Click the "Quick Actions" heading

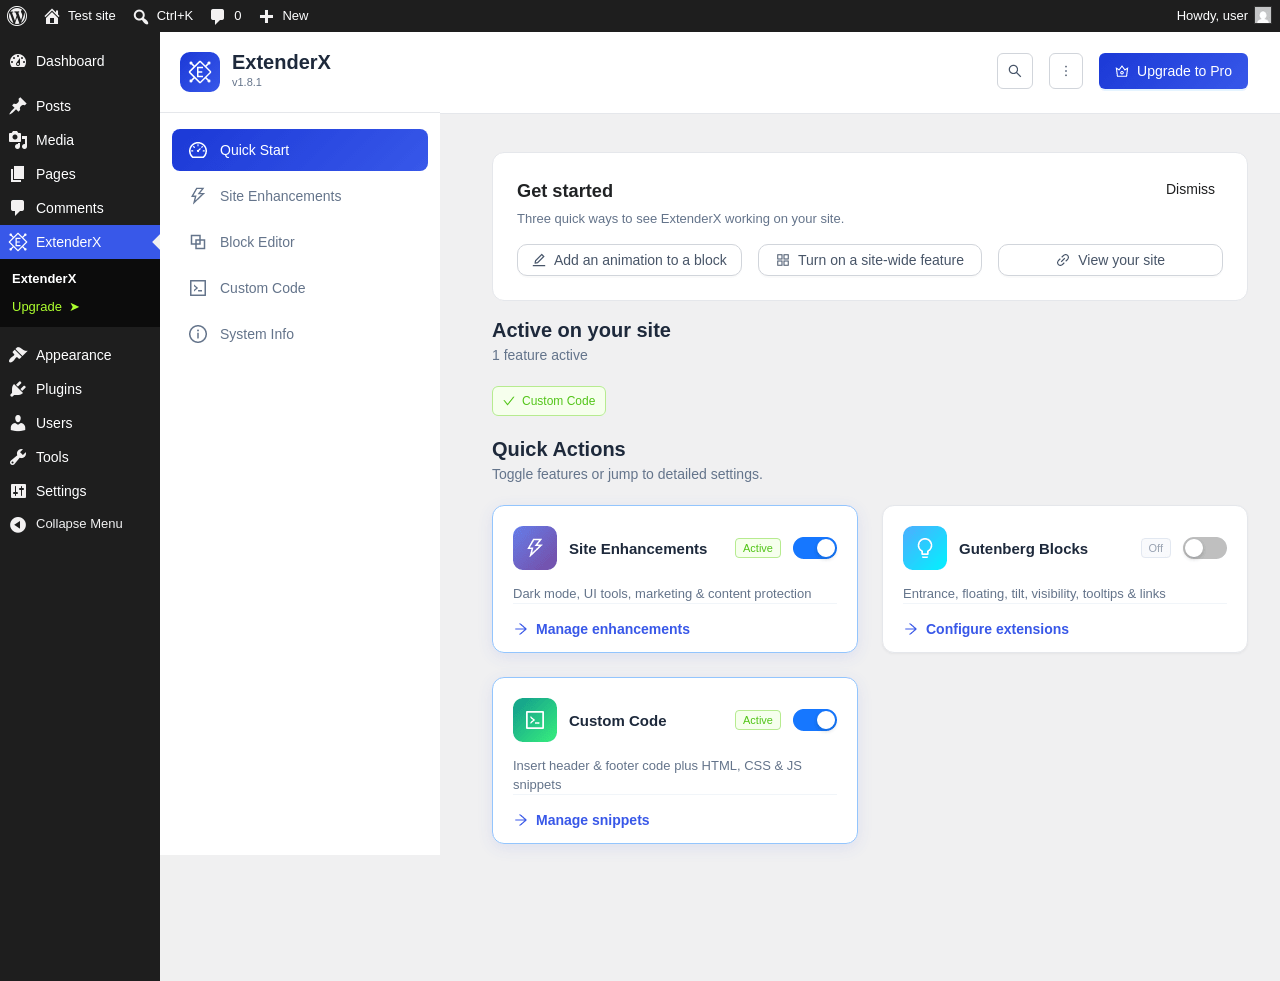[x=559, y=449]
